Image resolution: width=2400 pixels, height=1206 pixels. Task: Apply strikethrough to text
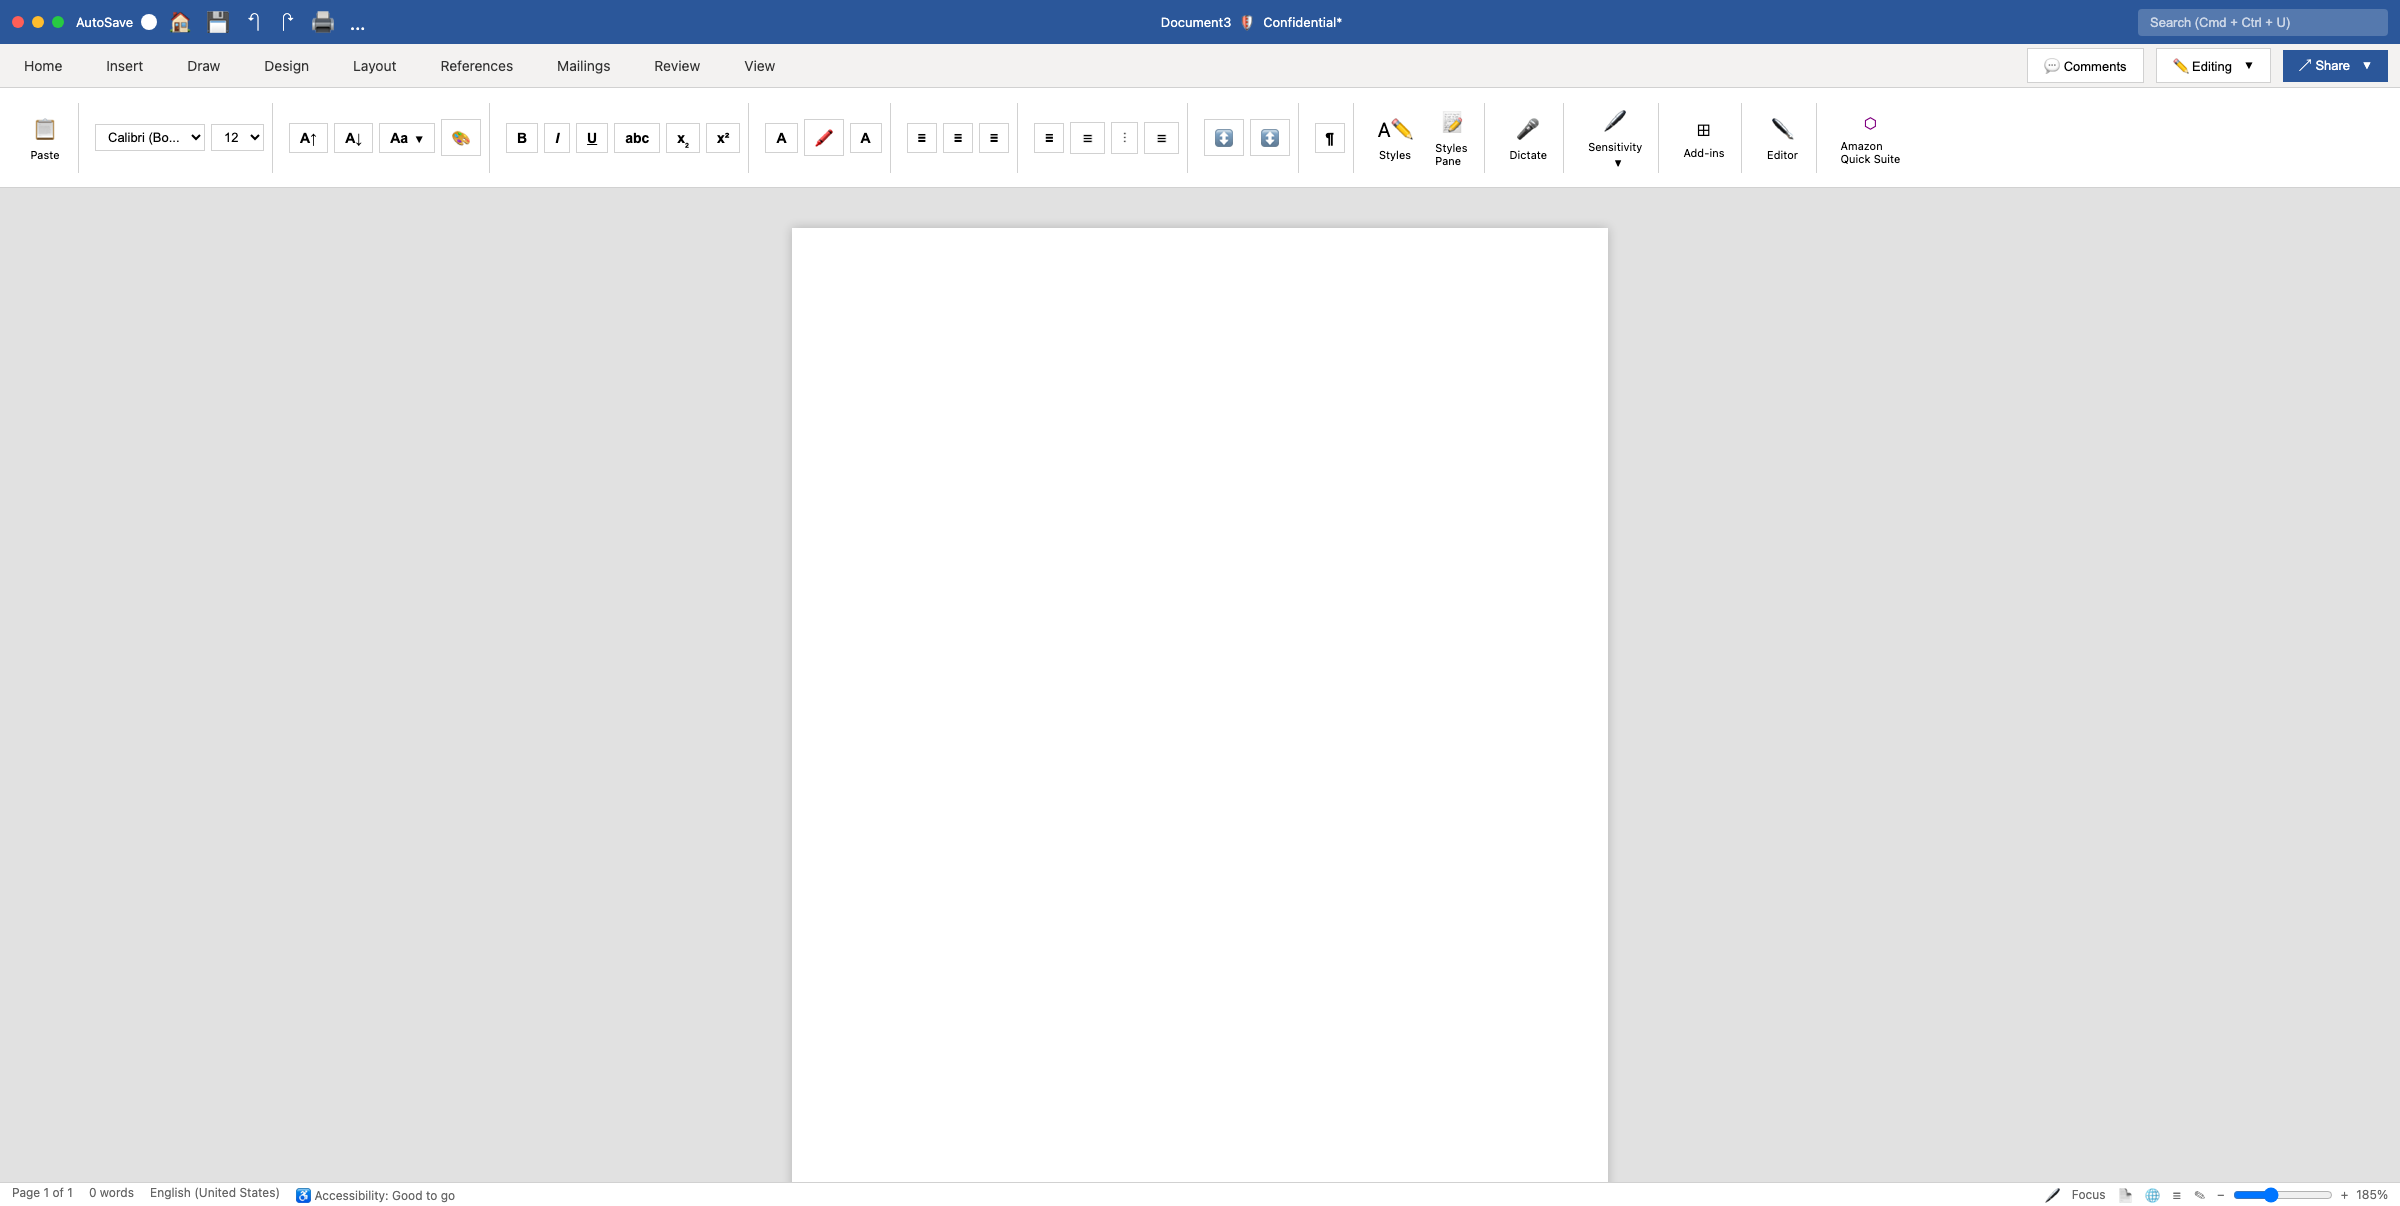tap(636, 138)
